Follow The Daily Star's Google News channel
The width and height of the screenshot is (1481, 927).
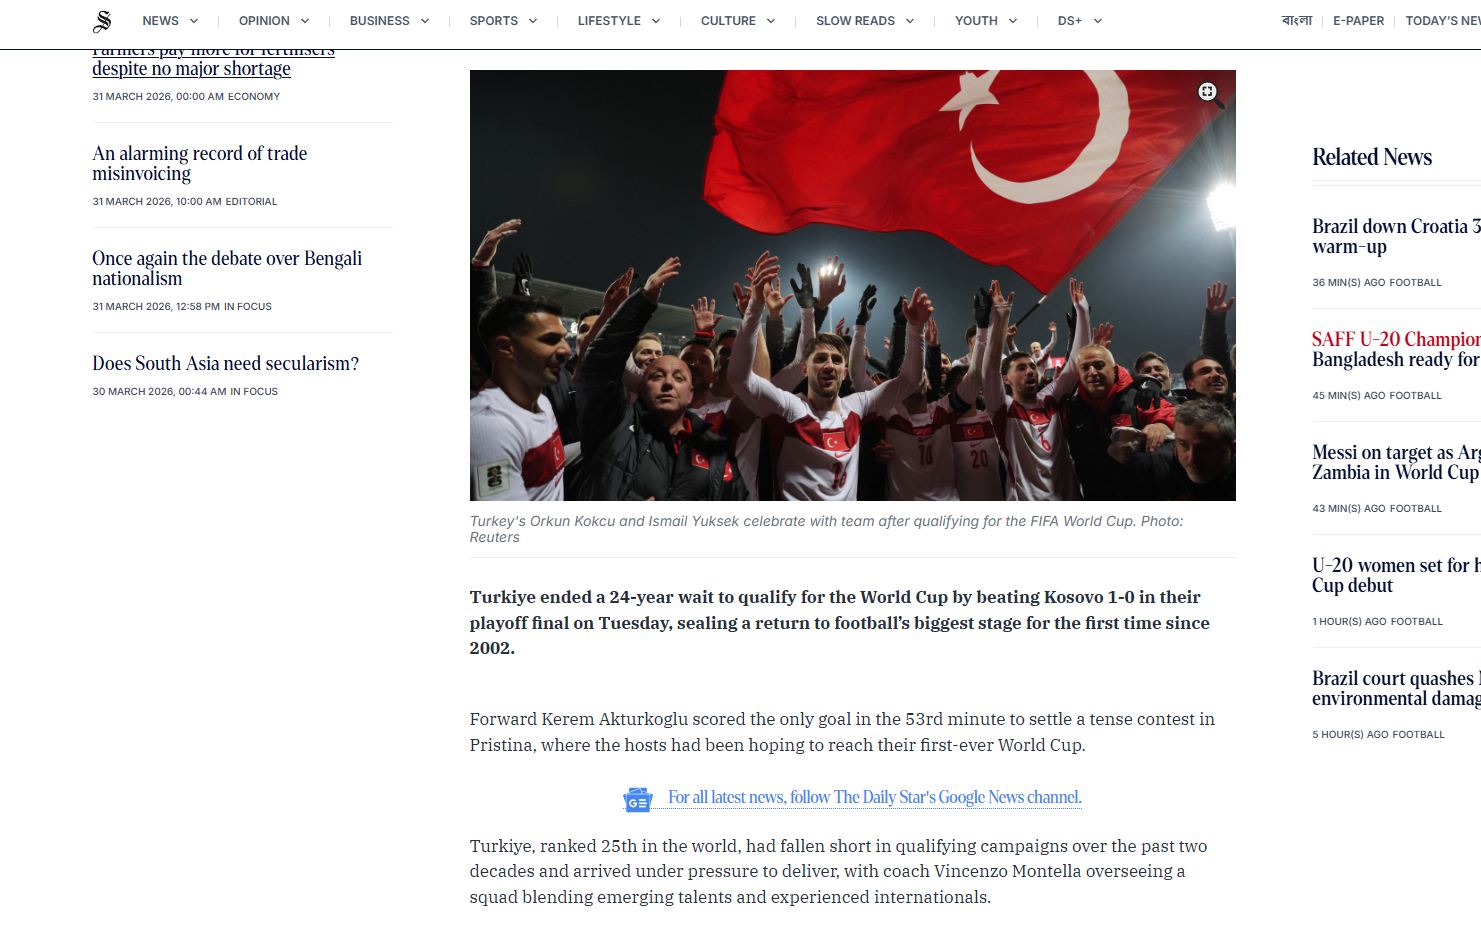point(874,797)
